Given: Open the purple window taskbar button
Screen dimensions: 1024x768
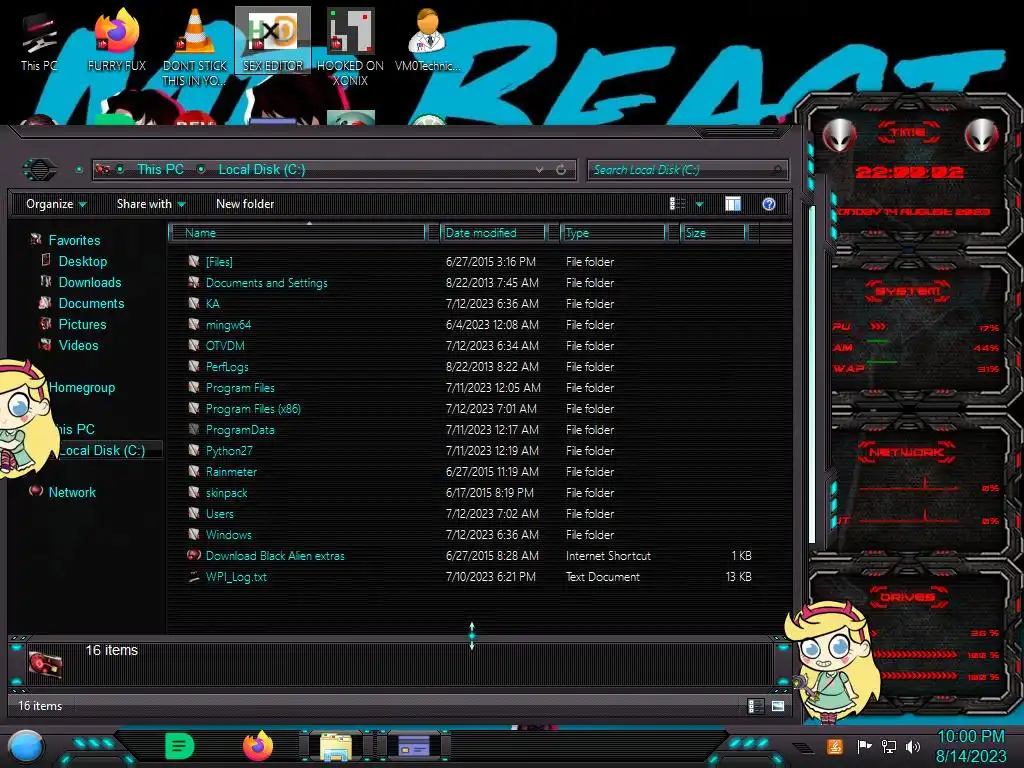Looking at the screenshot, I should [414, 746].
